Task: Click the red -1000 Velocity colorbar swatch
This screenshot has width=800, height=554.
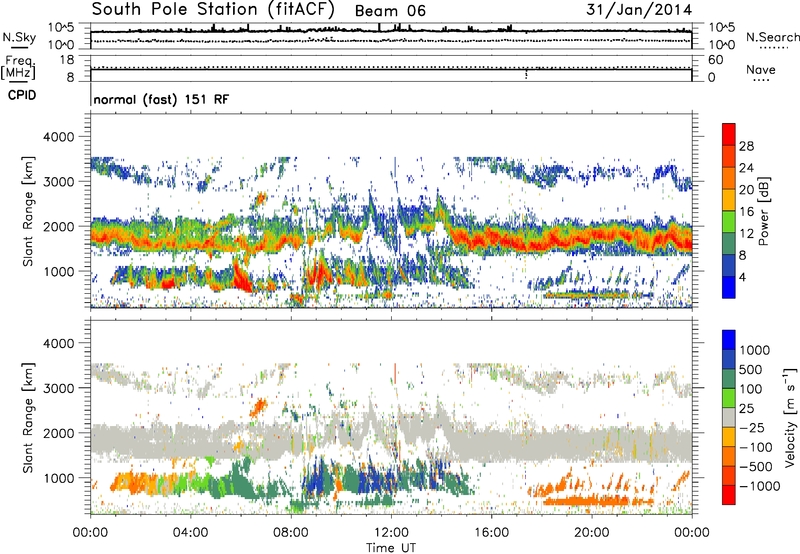Action: [729, 495]
